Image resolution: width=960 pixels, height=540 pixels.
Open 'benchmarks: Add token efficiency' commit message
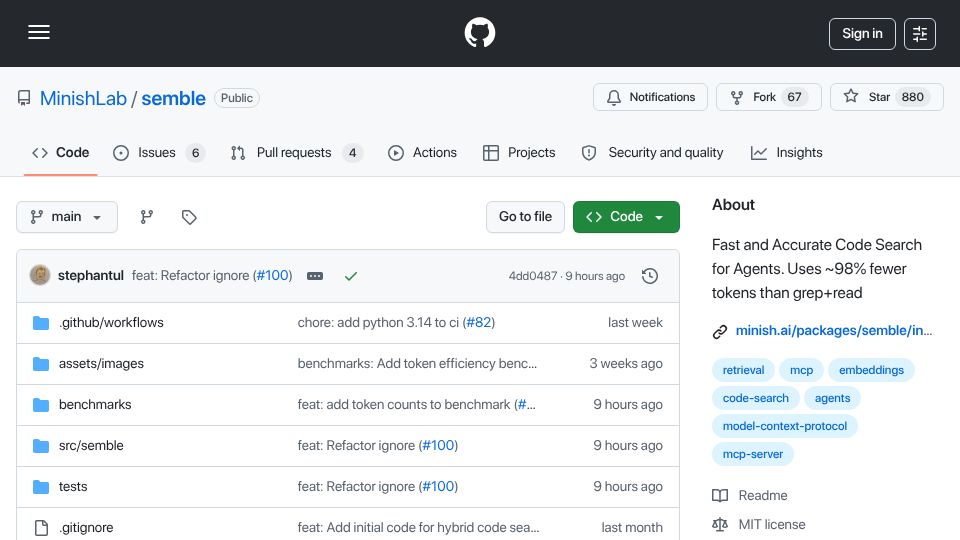417,364
